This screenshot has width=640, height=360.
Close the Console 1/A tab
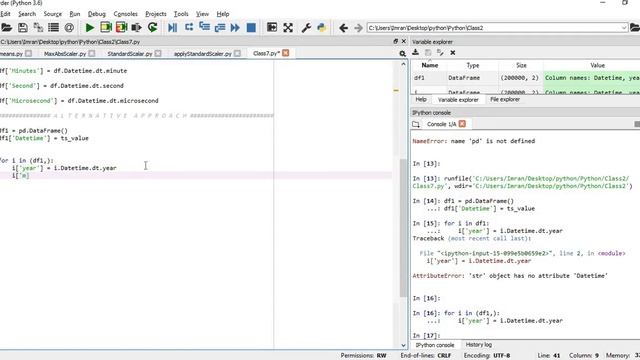[462, 124]
